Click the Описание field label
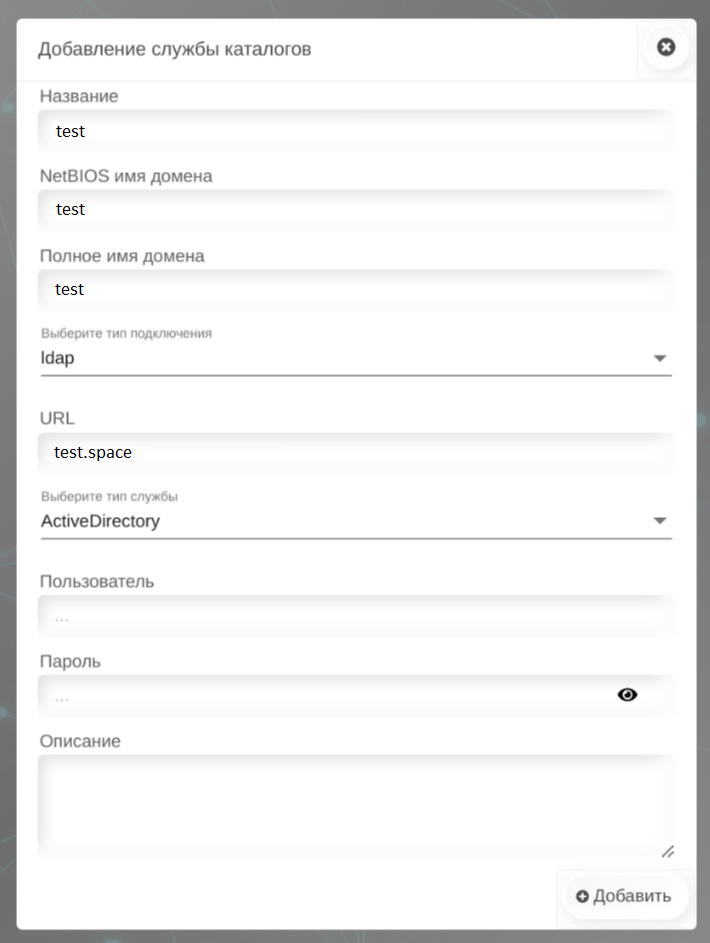The height and width of the screenshot is (943, 710). point(80,741)
